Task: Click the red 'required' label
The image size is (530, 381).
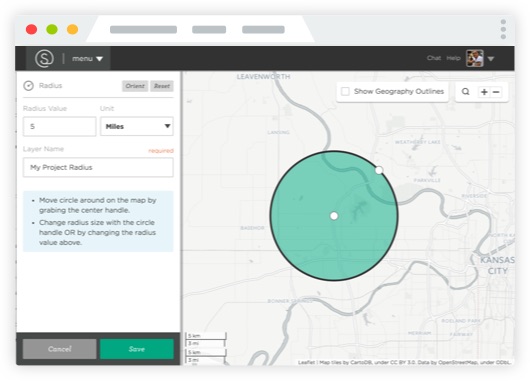Action: click(x=161, y=150)
